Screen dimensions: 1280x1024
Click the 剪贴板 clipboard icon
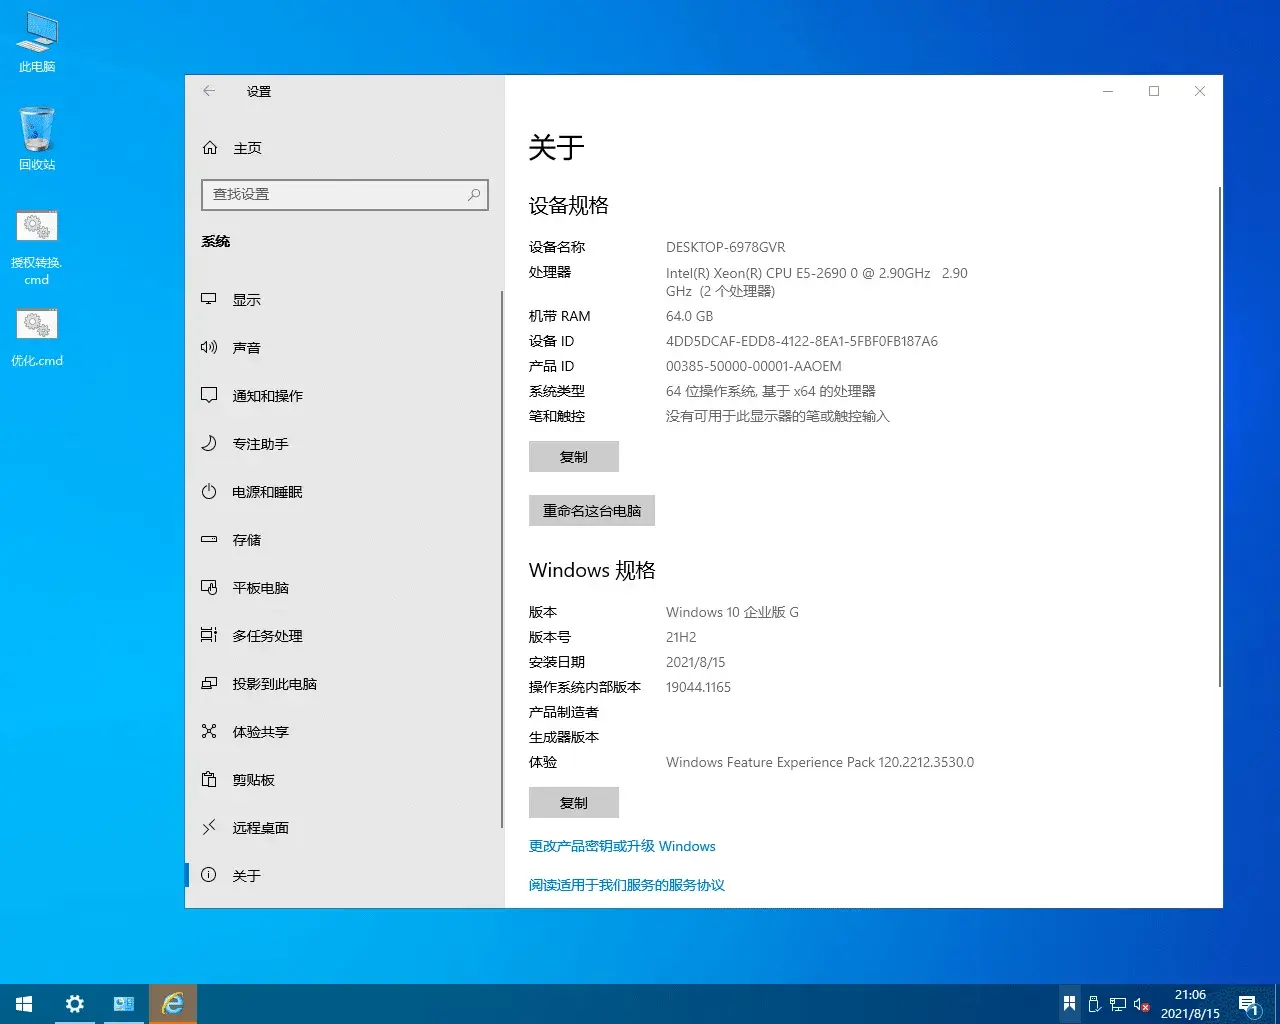pyautogui.click(x=209, y=779)
